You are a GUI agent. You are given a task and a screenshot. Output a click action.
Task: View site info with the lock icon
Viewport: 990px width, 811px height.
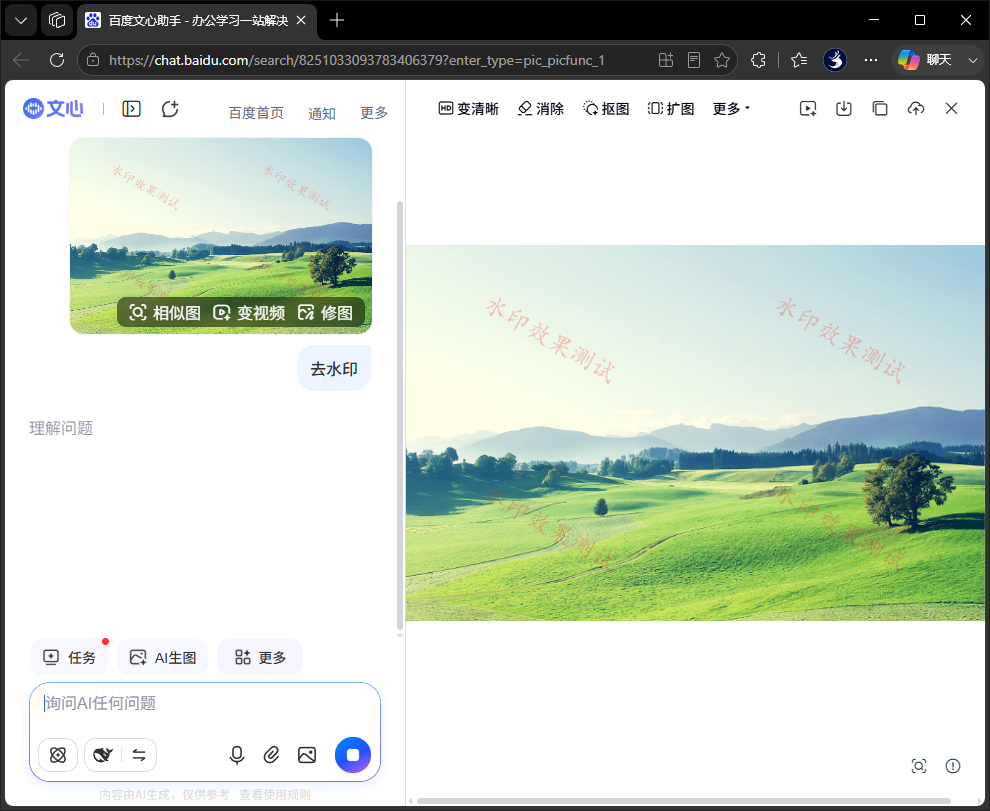93,60
